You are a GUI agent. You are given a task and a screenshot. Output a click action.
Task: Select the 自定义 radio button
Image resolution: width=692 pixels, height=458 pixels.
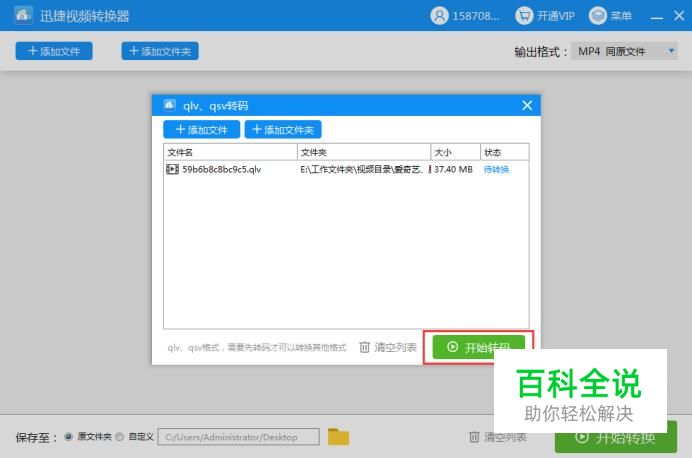(x=119, y=437)
